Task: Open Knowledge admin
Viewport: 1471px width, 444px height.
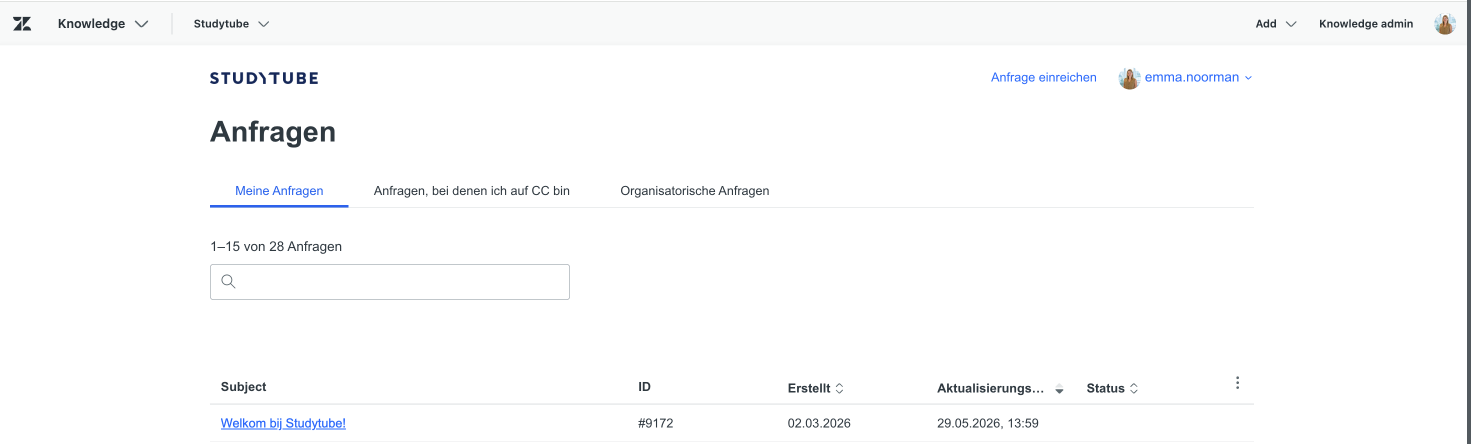Action: pyautogui.click(x=1366, y=24)
